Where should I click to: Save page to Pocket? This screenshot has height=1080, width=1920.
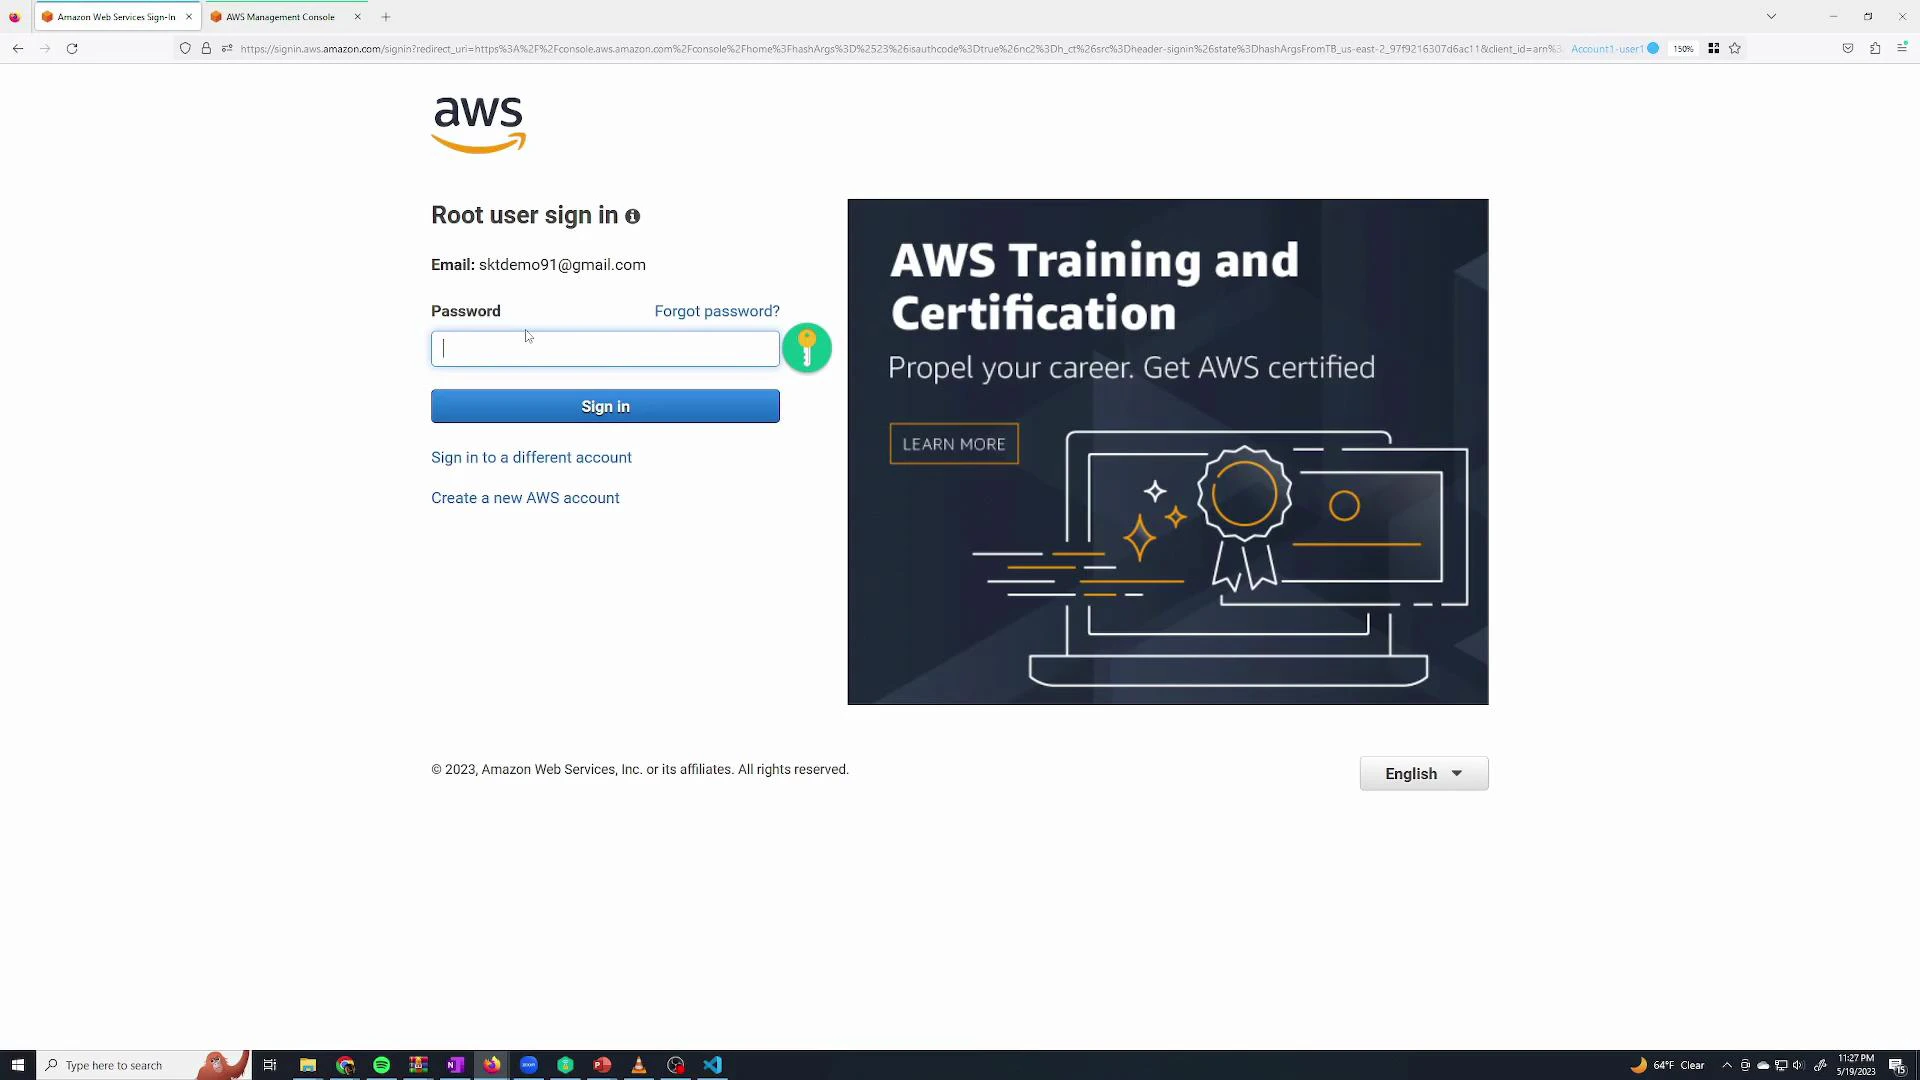point(1848,48)
